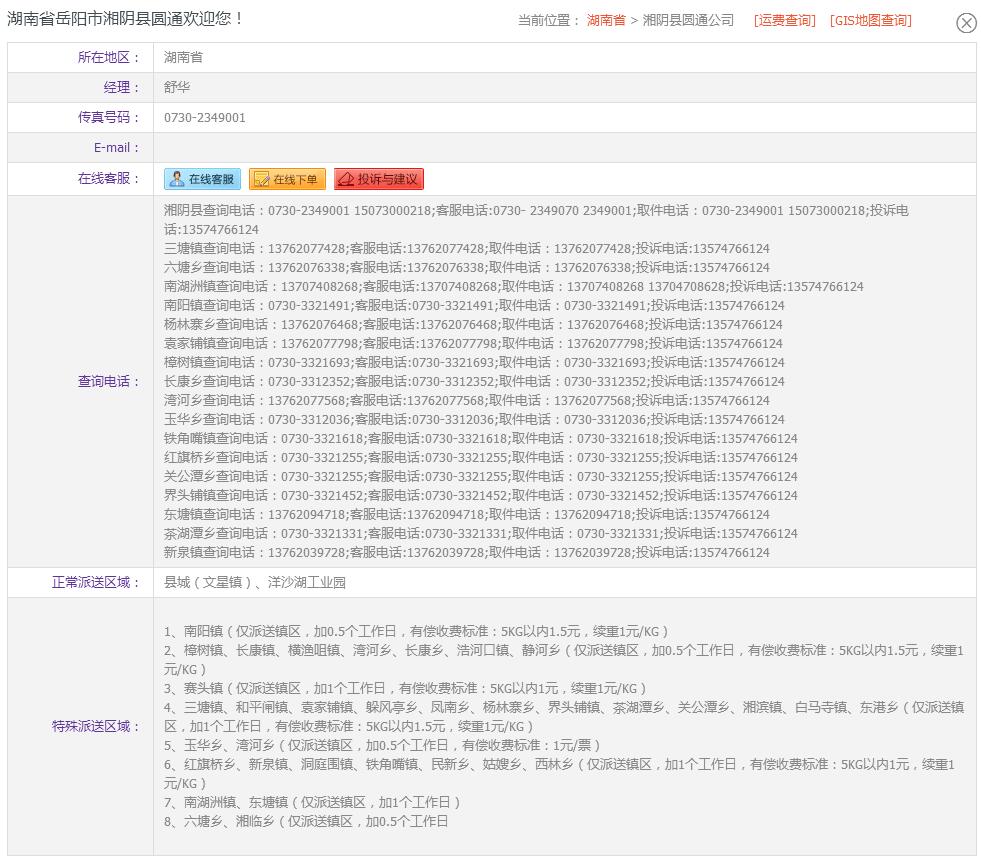The width and height of the screenshot is (981, 856).
Task: Select the eighth entry 六塘乡、湘临乡
Action: click(x=306, y=822)
